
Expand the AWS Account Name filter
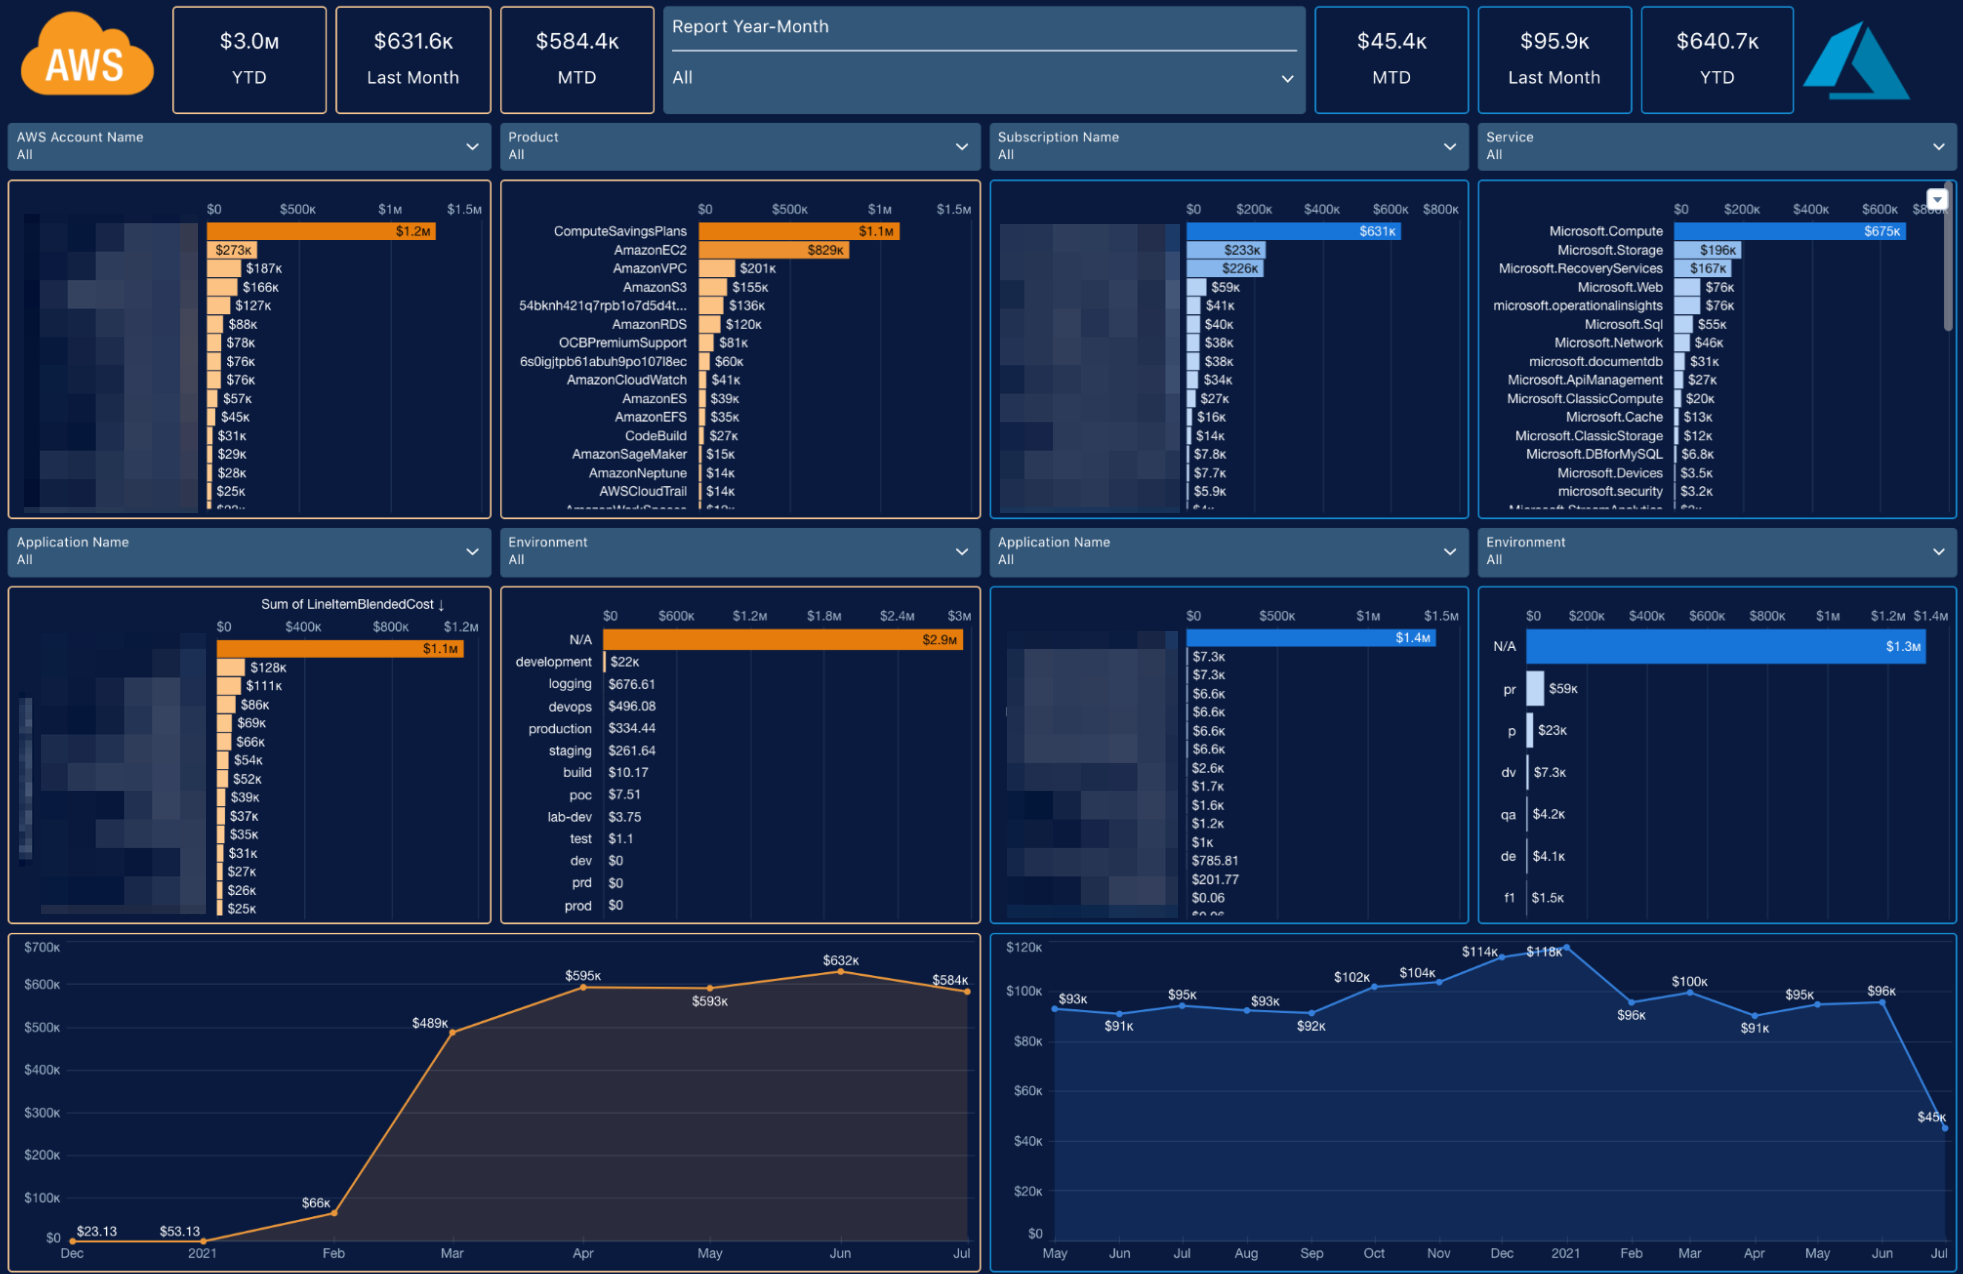(472, 146)
